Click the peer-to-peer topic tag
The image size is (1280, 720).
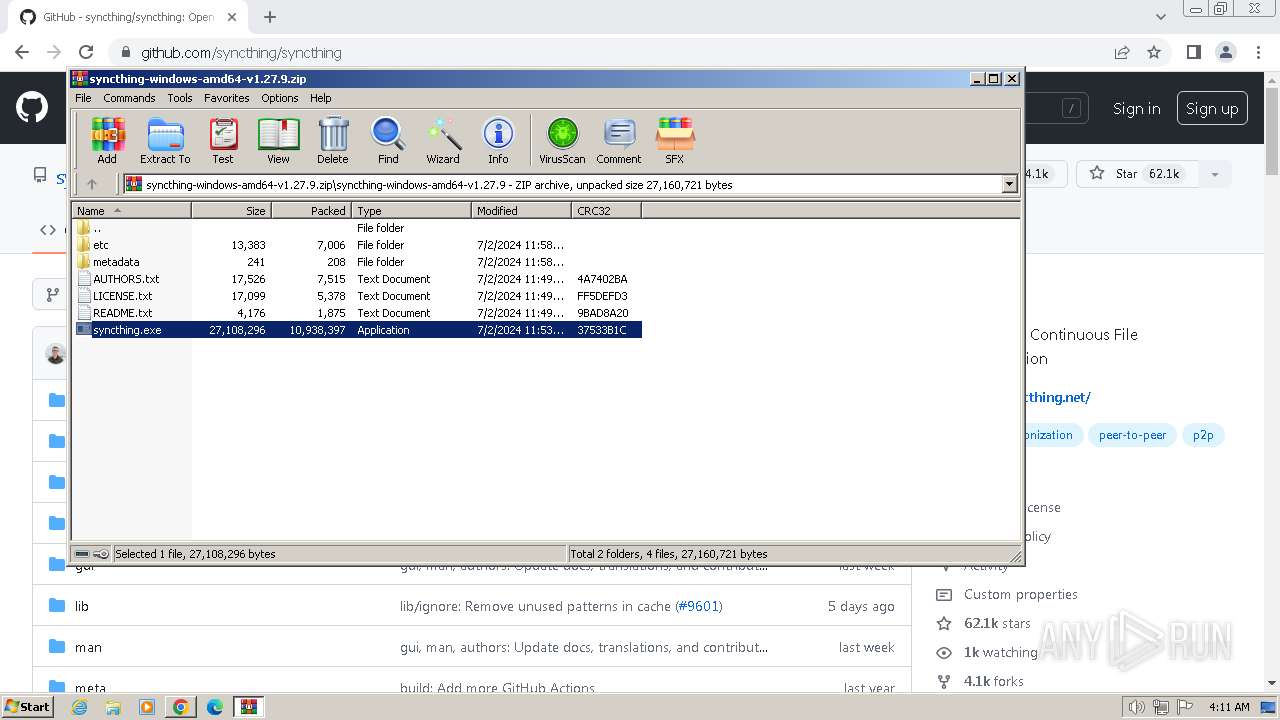(x=1132, y=435)
